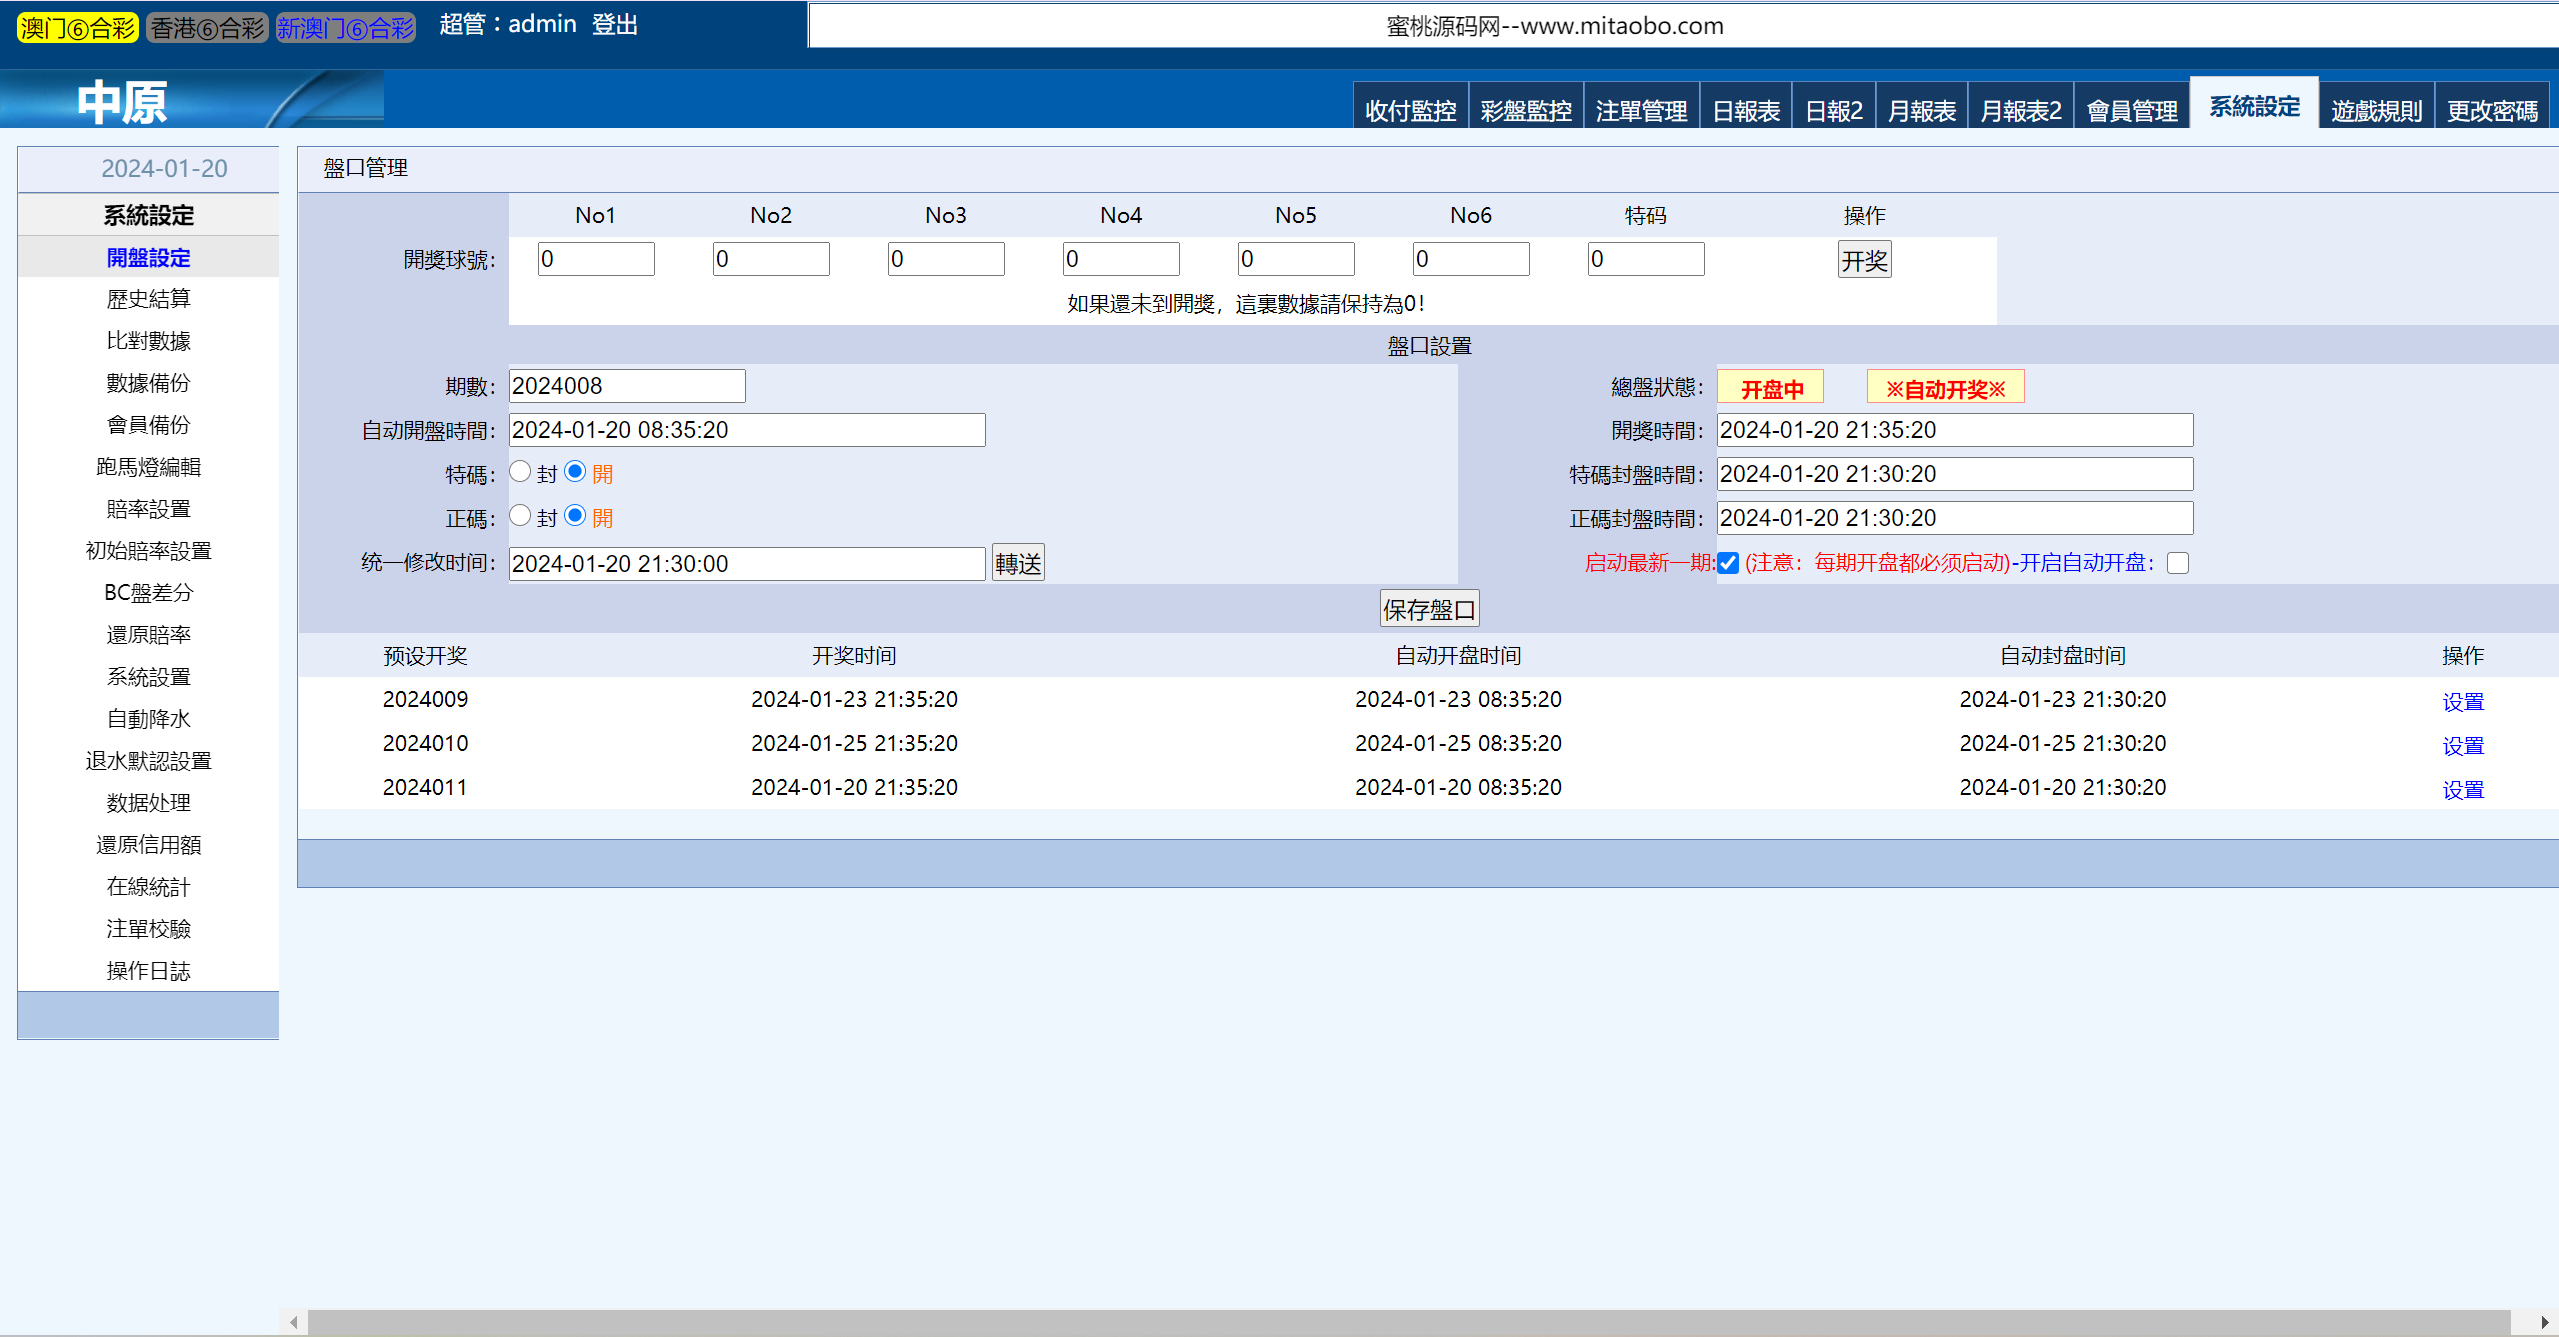Select 開 radio button for 特碼
The image size is (2559, 1337).
[x=574, y=474]
